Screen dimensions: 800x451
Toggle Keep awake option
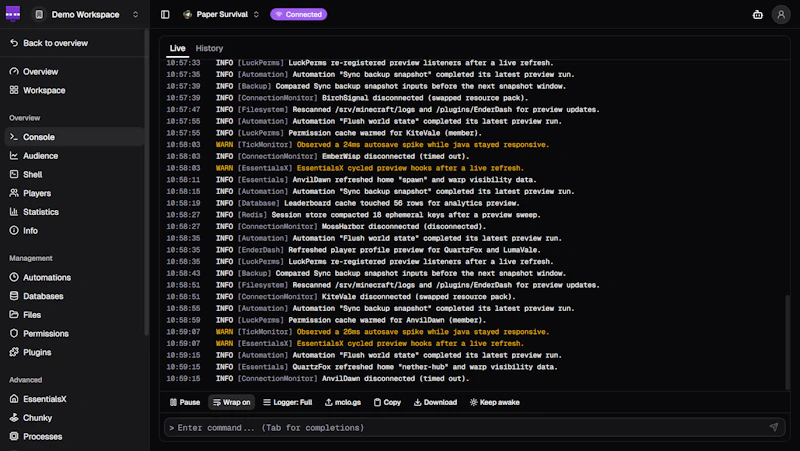click(x=494, y=403)
